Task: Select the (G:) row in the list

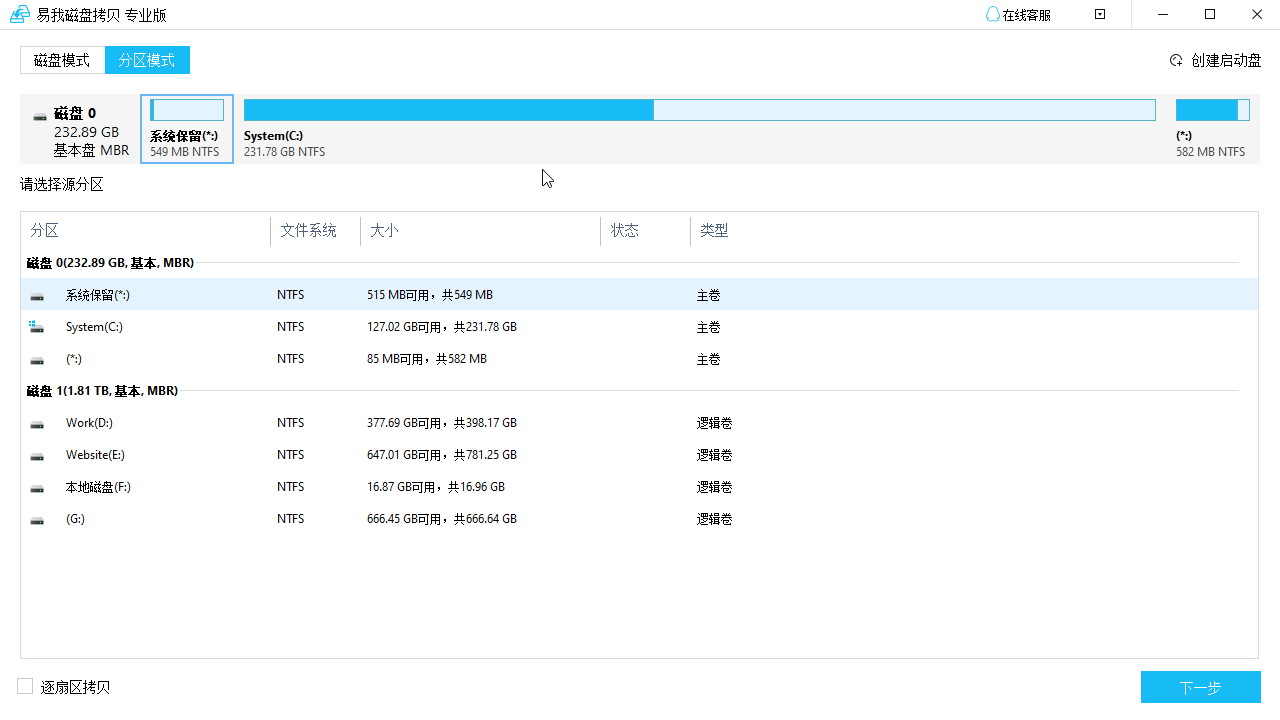Action: pos(300,519)
